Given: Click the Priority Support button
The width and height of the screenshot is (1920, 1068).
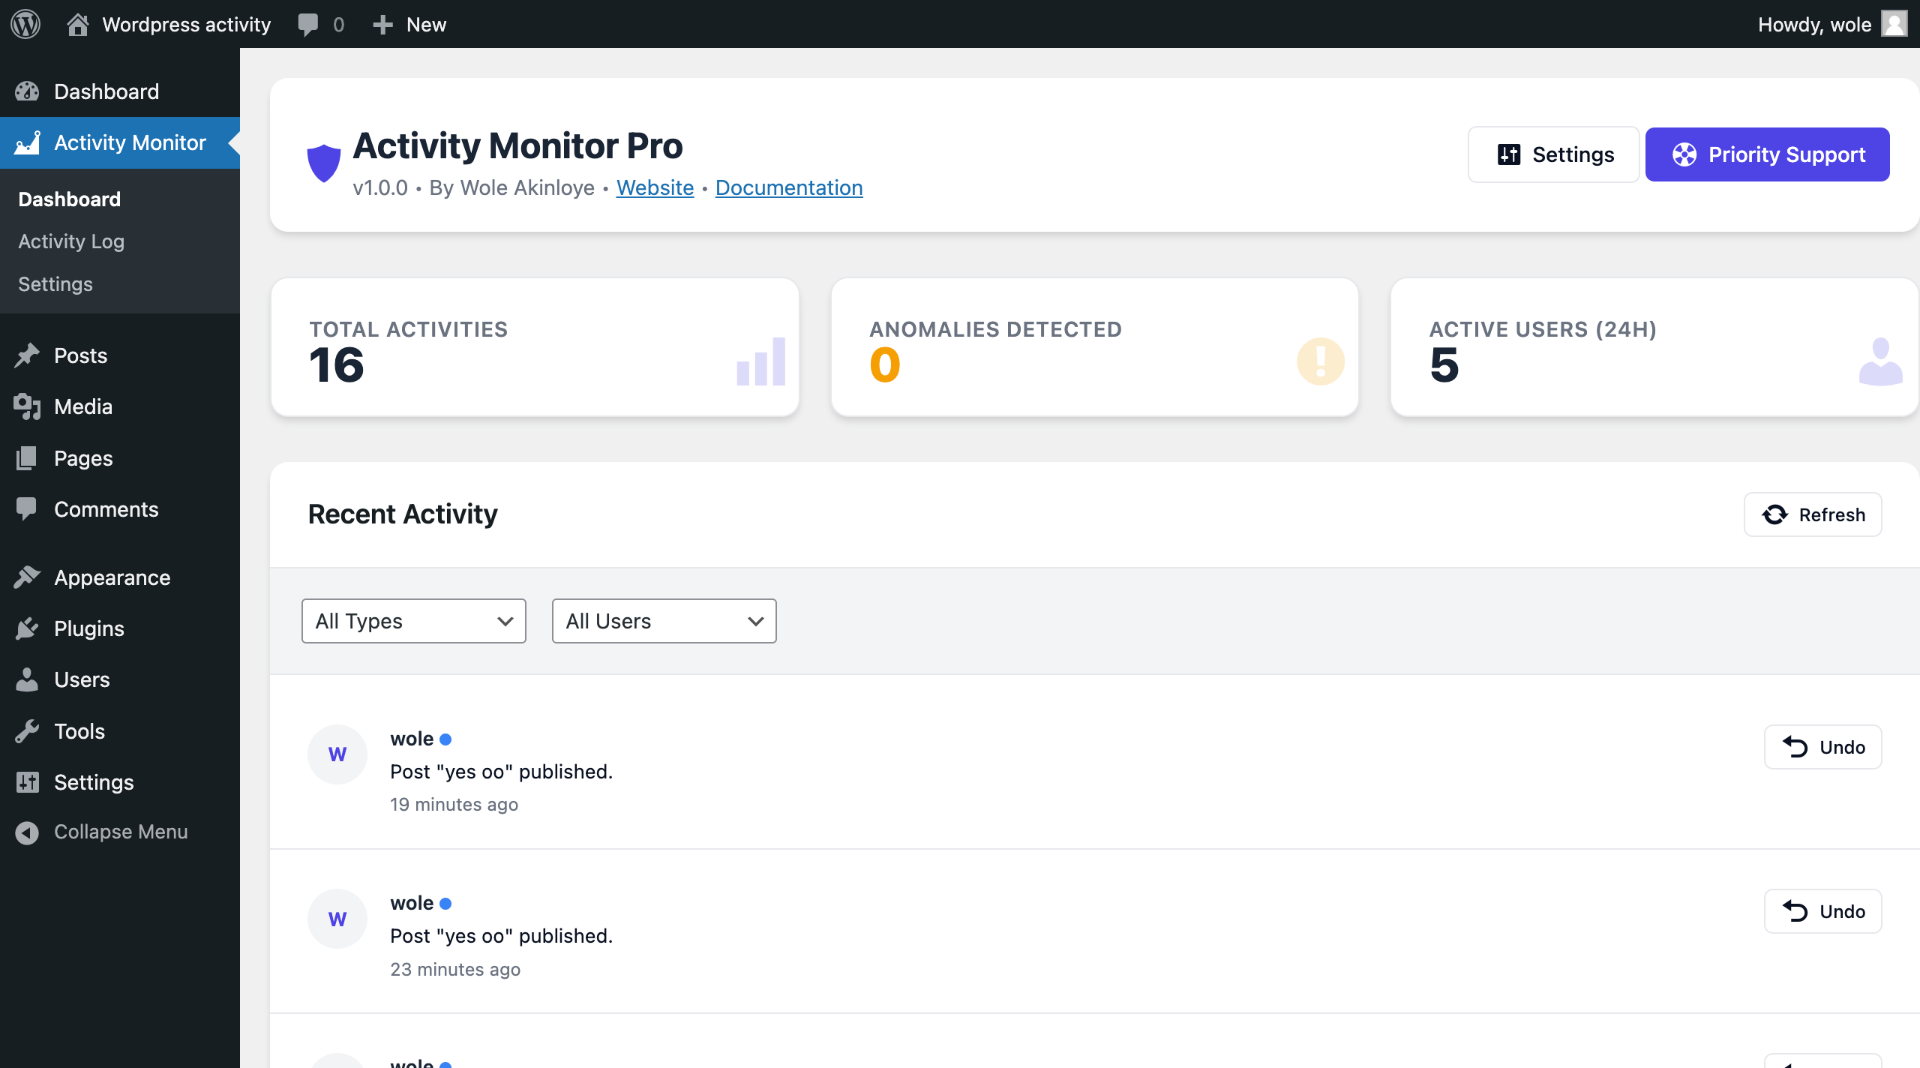Looking at the screenshot, I should [1767, 154].
